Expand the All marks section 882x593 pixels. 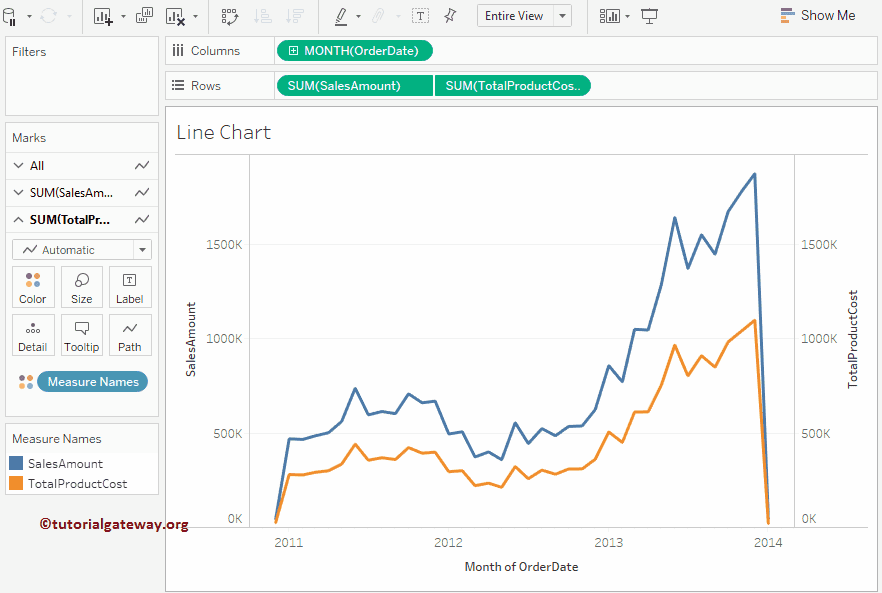coord(19,166)
